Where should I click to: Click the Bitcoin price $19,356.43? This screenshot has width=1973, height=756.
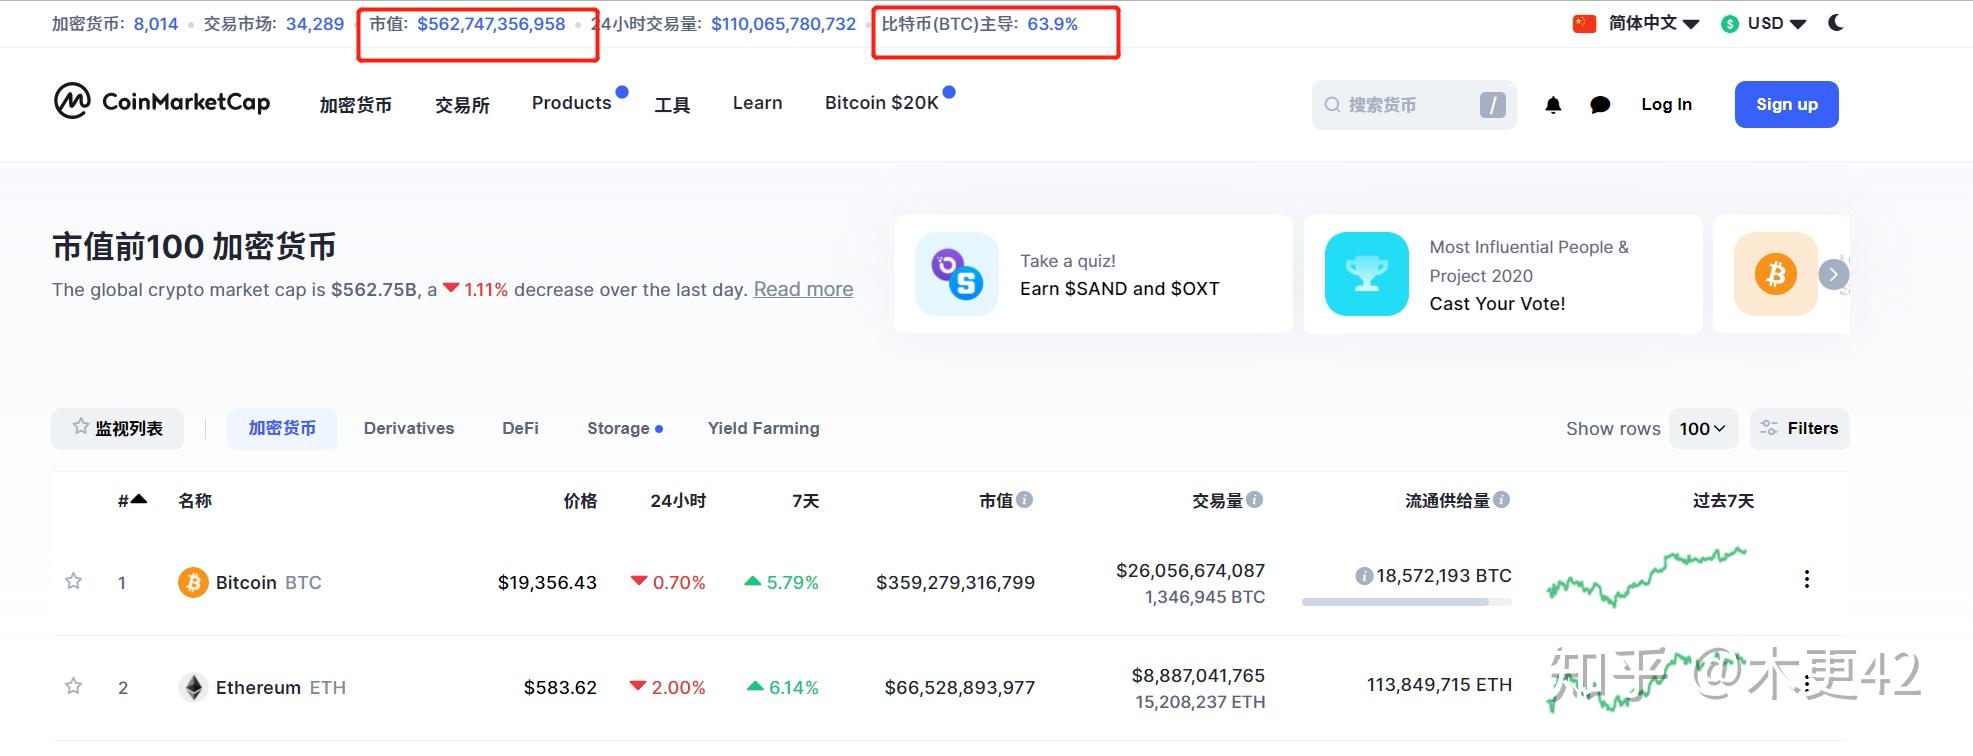tap(547, 582)
